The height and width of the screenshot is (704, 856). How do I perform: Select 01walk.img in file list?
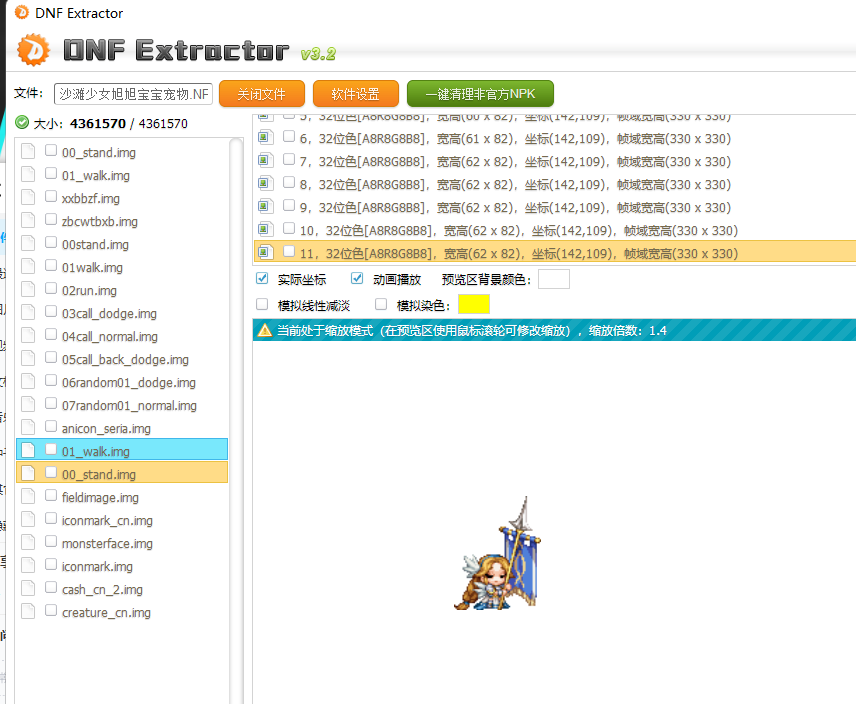coord(92,267)
